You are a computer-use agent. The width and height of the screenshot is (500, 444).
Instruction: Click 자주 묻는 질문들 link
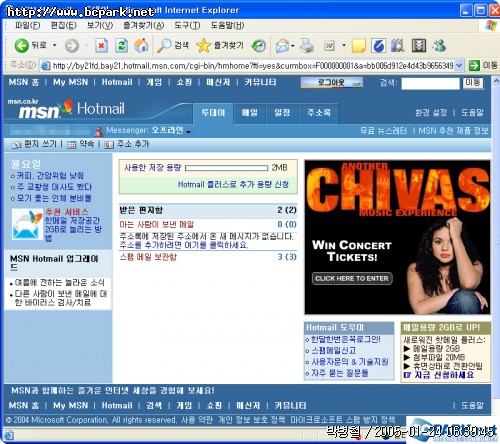point(340,373)
